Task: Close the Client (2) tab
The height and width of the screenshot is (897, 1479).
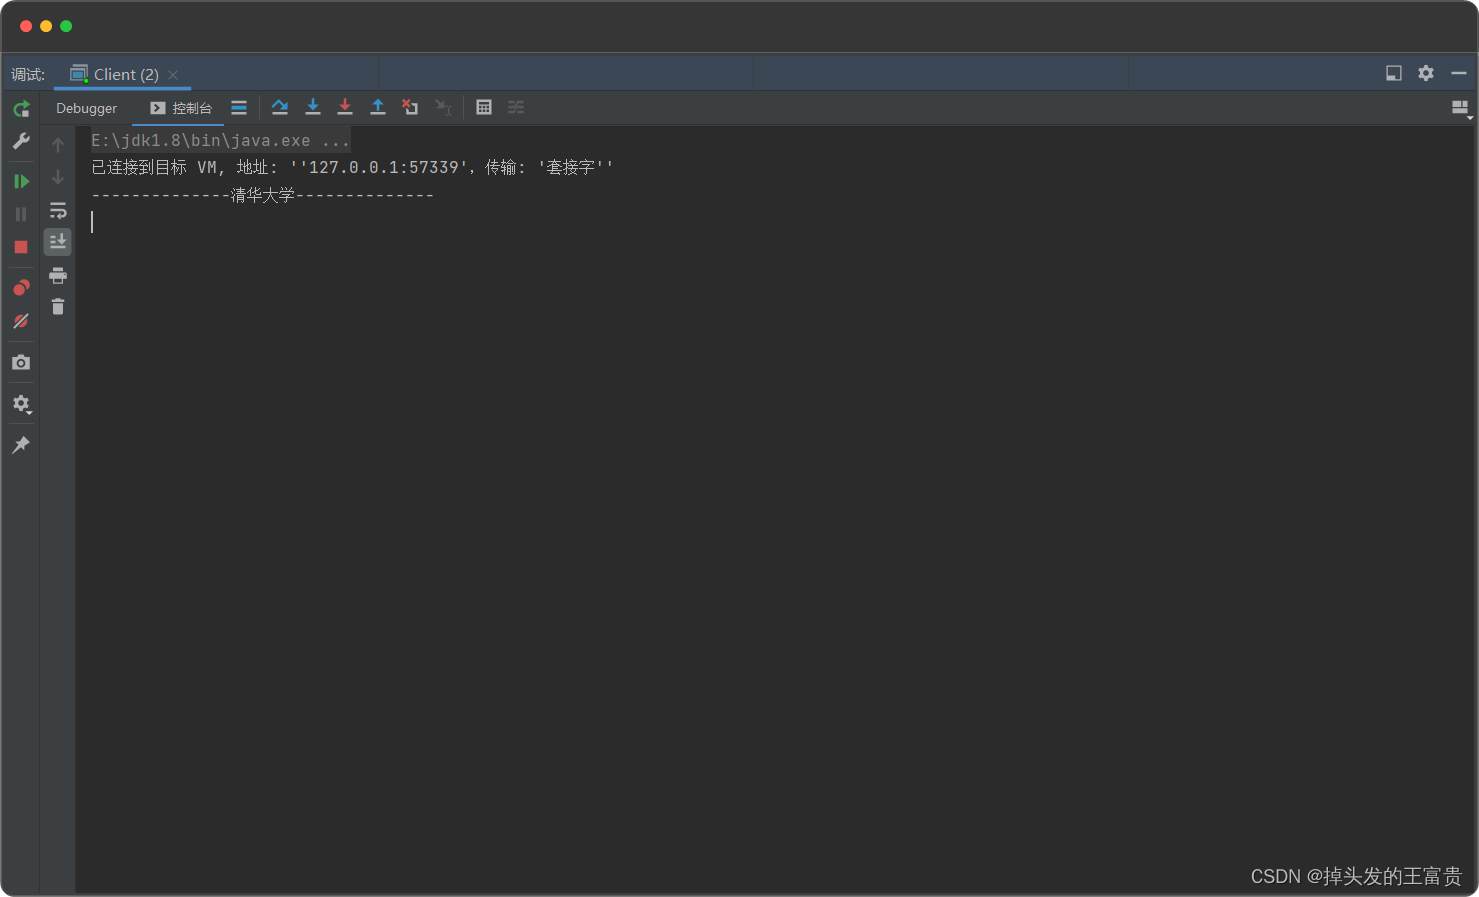Action: pyautogui.click(x=173, y=75)
